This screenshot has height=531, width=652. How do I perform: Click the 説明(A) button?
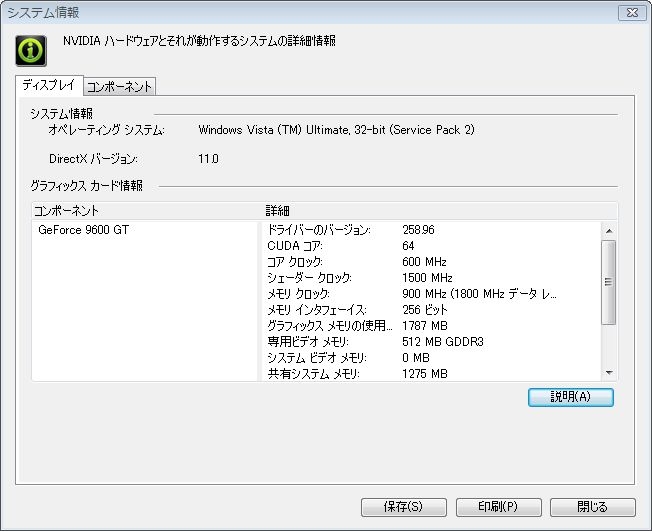click(x=570, y=397)
